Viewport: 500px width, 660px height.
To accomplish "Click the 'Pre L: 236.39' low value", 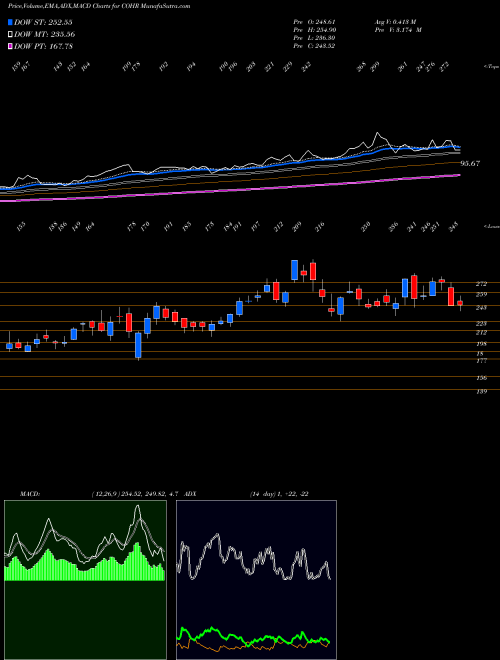I will tap(314, 38).
